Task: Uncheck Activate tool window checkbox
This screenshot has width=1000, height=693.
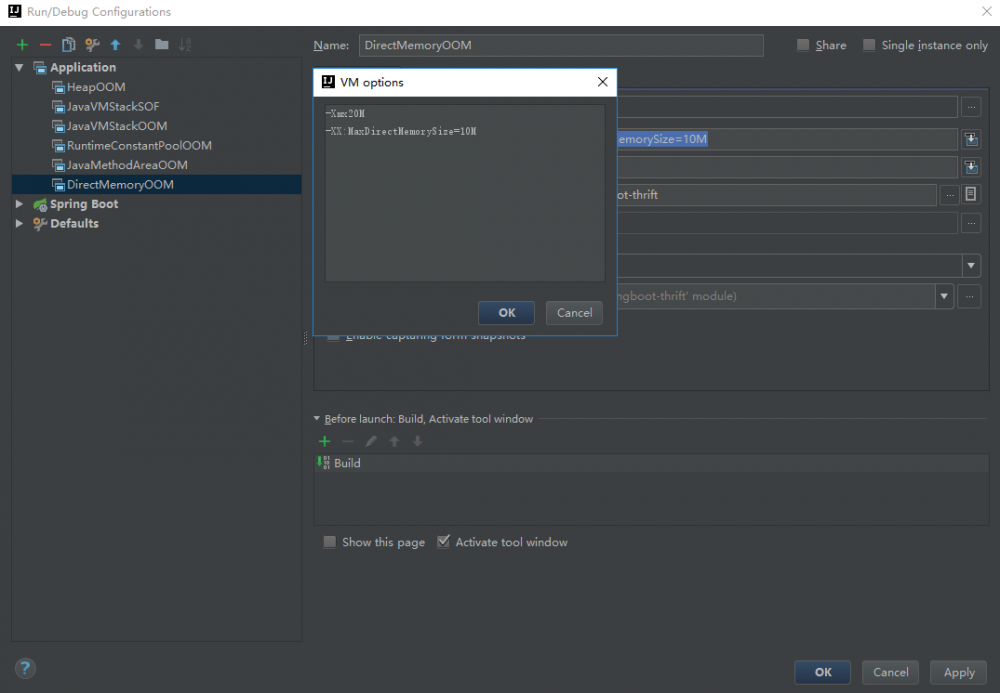Action: coord(443,542)
